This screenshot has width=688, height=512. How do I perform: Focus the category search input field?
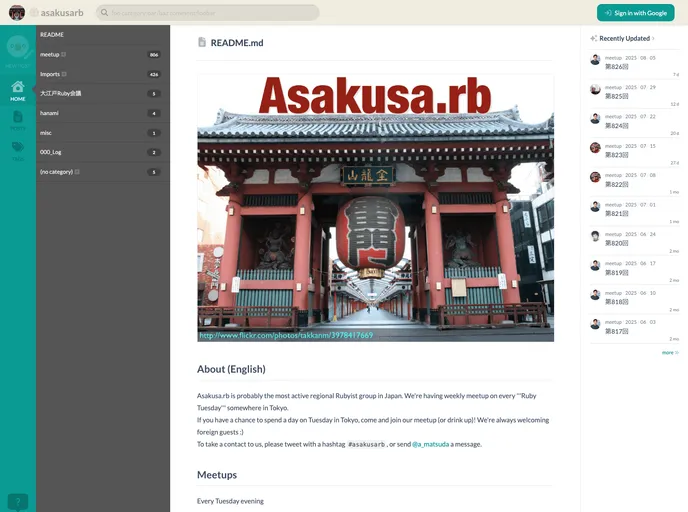point(208,13)
